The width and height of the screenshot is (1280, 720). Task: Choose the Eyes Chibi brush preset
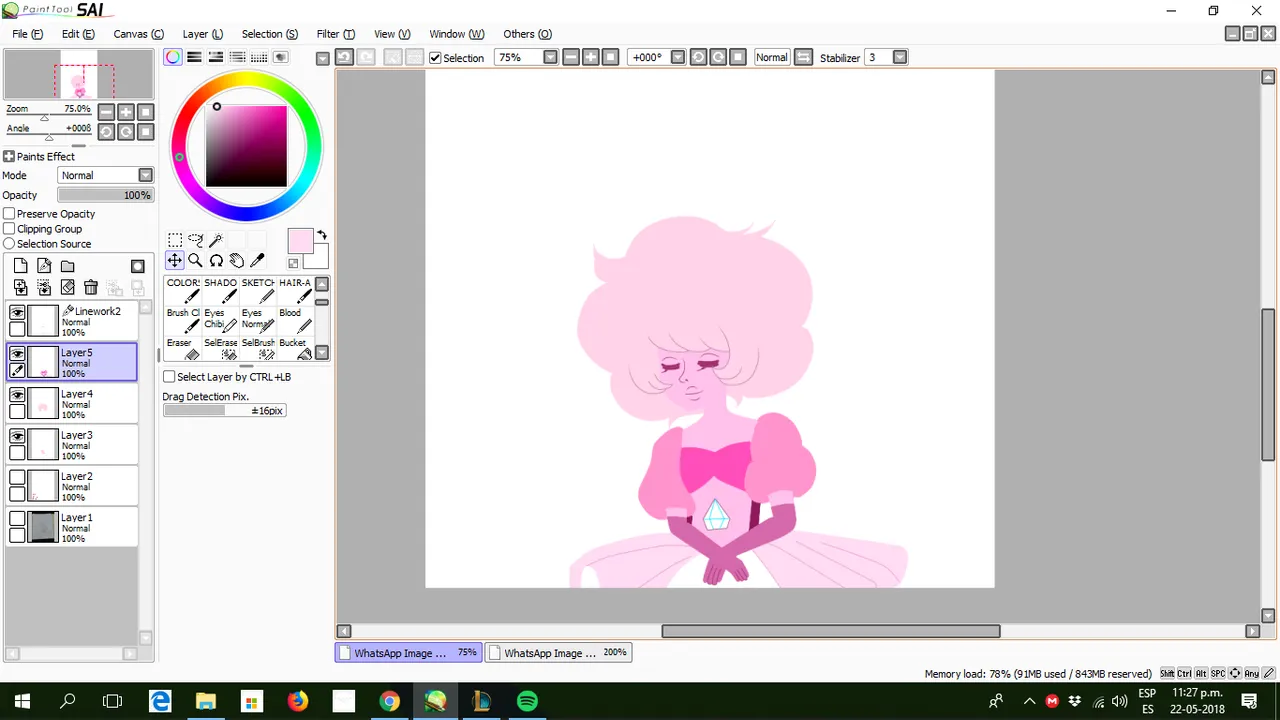coord(221,320)
